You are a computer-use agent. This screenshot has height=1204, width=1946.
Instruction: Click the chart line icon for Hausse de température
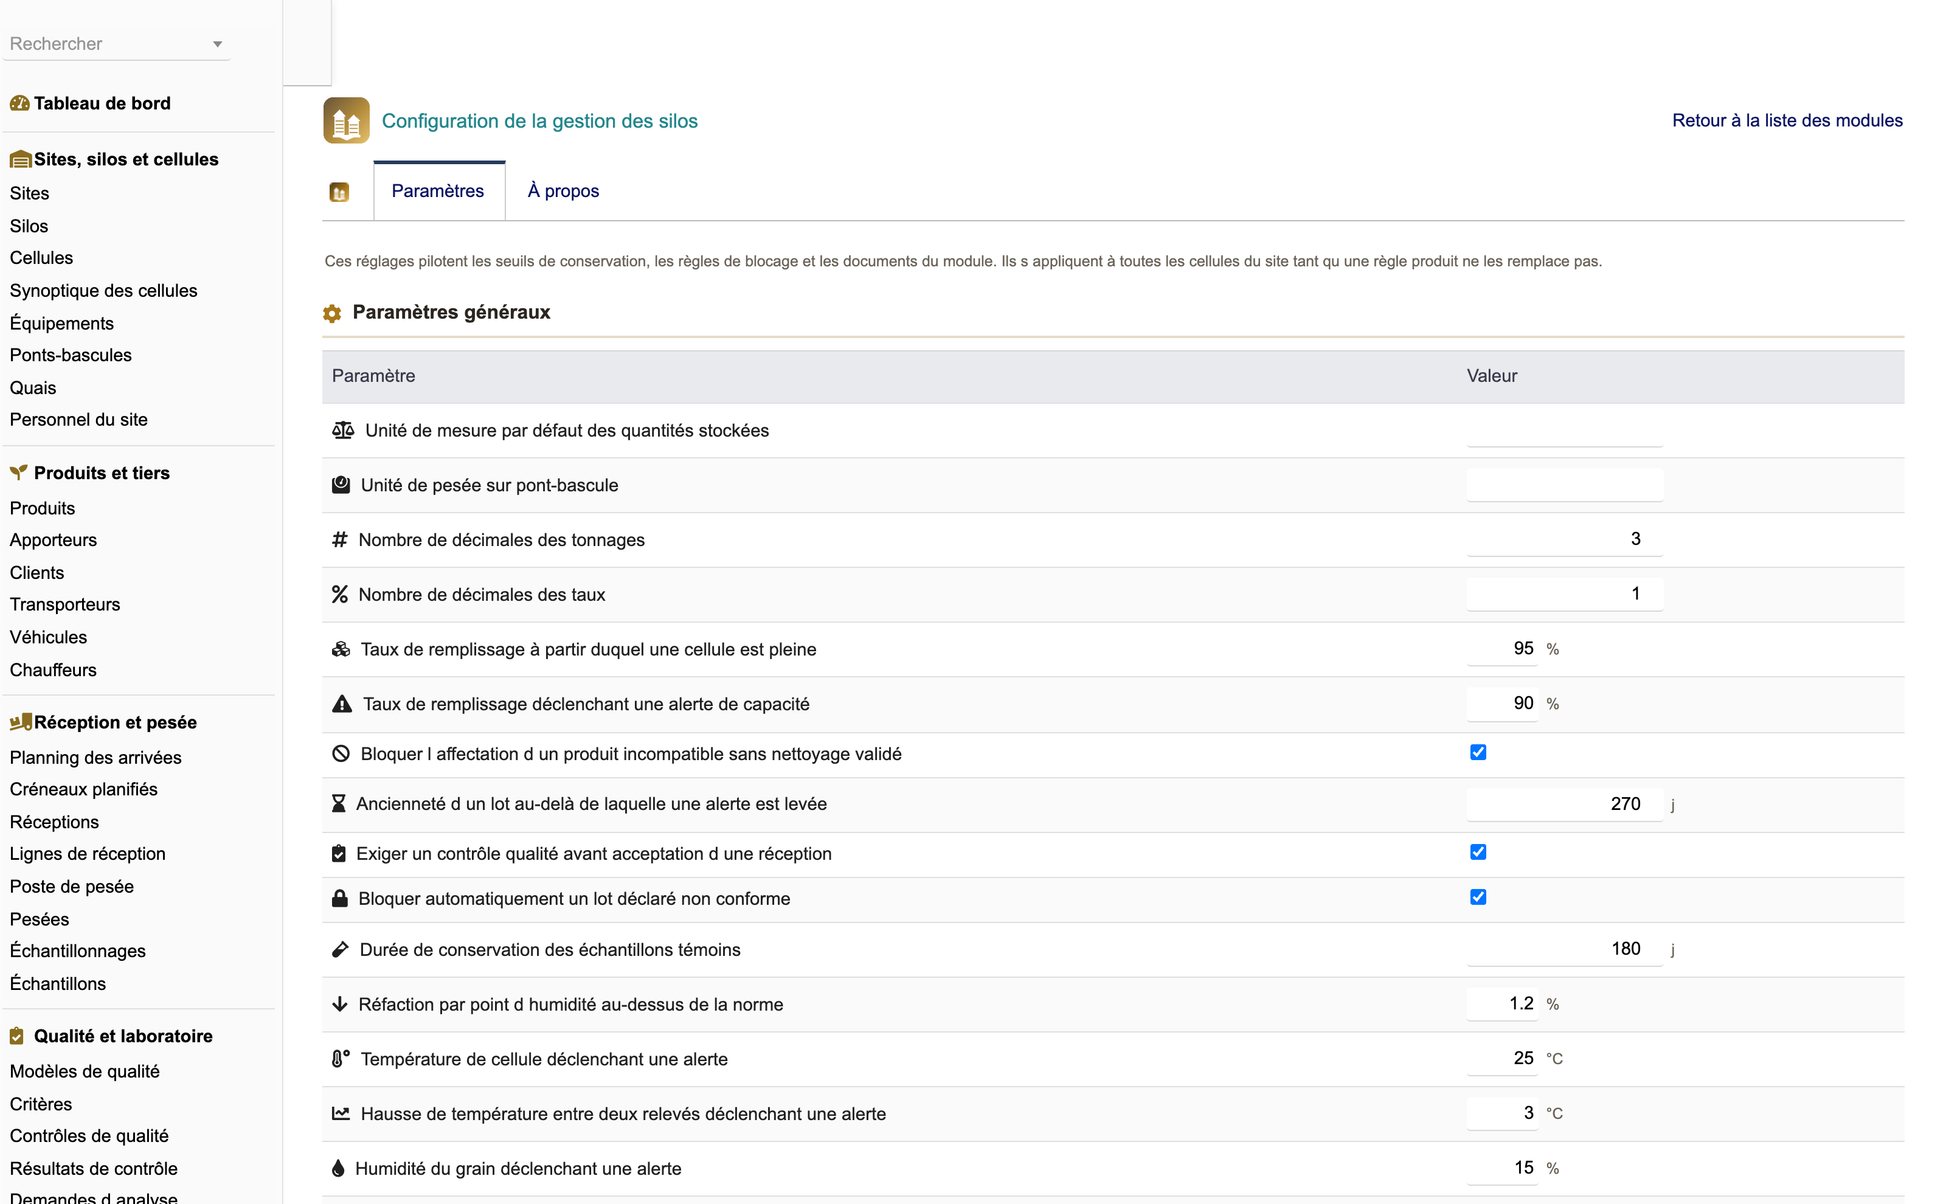click(x=341, y=1113)
